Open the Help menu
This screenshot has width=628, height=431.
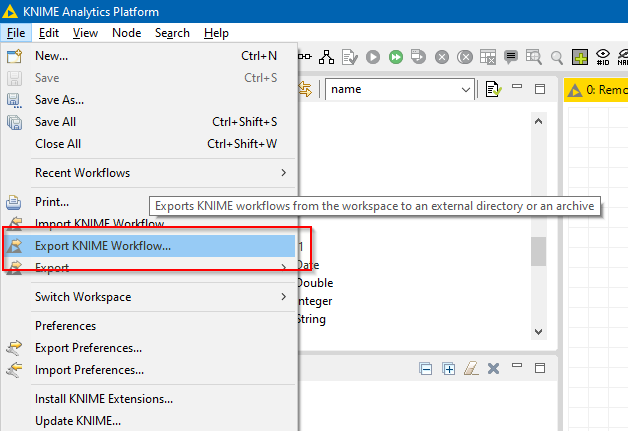[216, 33]
